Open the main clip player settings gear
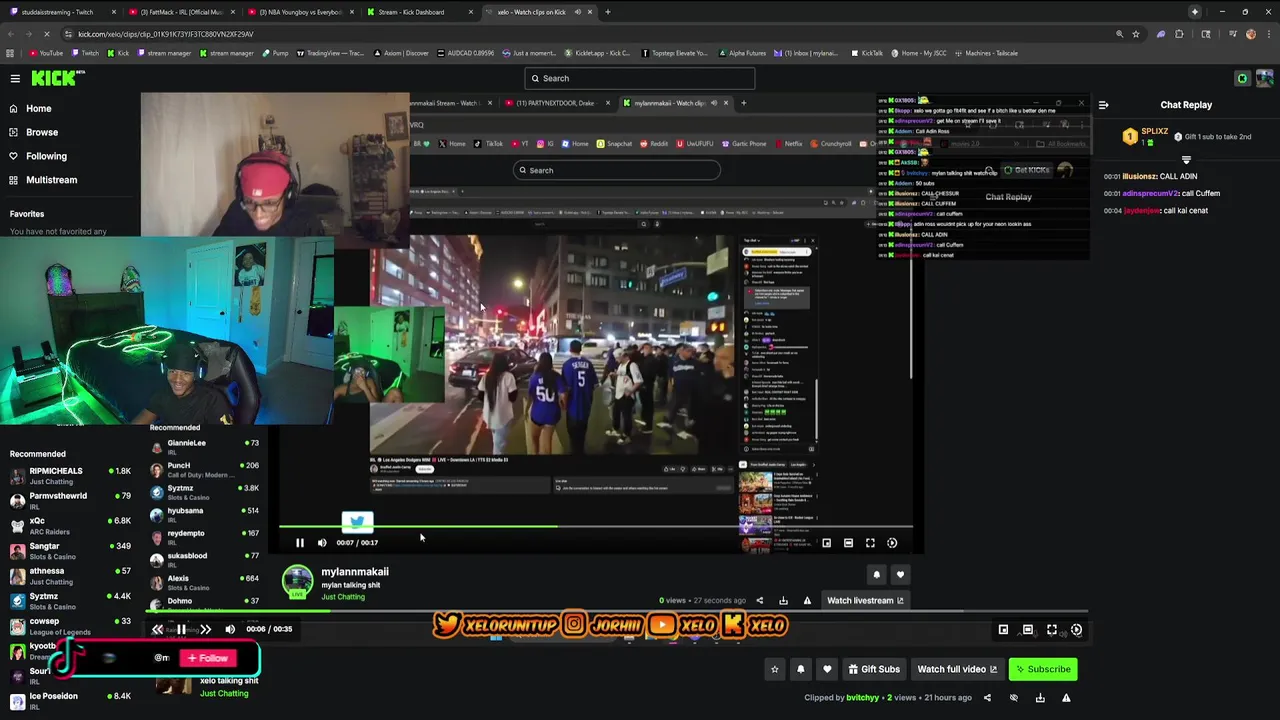This screenshot has width=1280, height=720. click(1076, 630)
